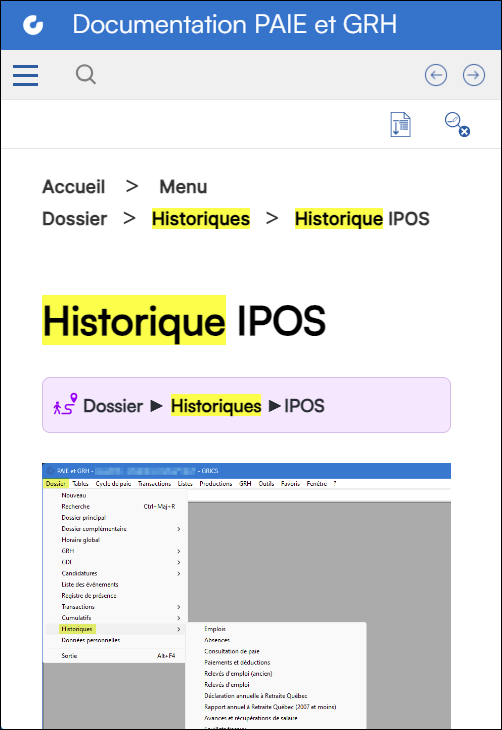Screen dimensions: 502x730
Task: Click the logo in the header
Action: pyautogui.click(x=33, y=25)
